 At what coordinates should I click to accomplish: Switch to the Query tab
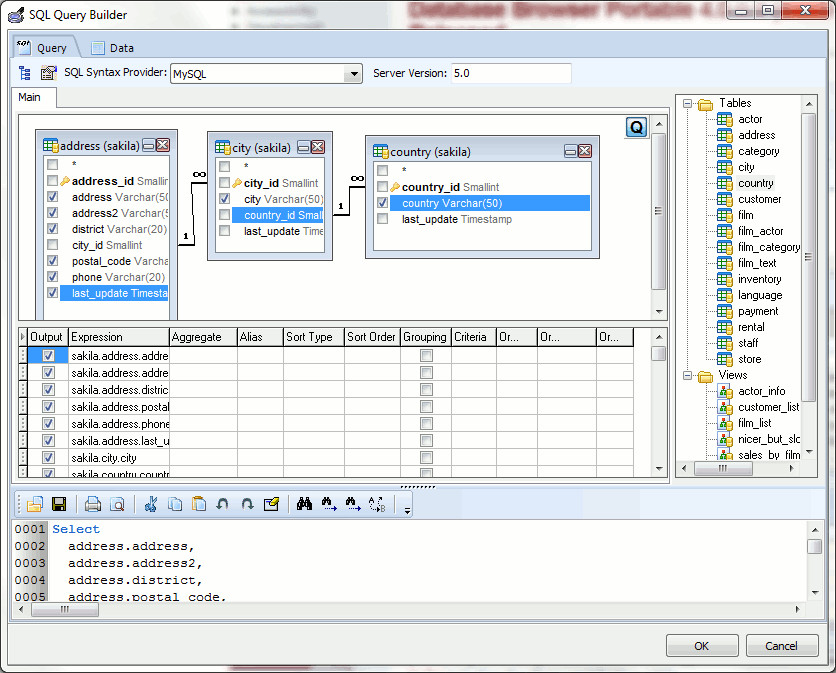(x=45, y=48)
